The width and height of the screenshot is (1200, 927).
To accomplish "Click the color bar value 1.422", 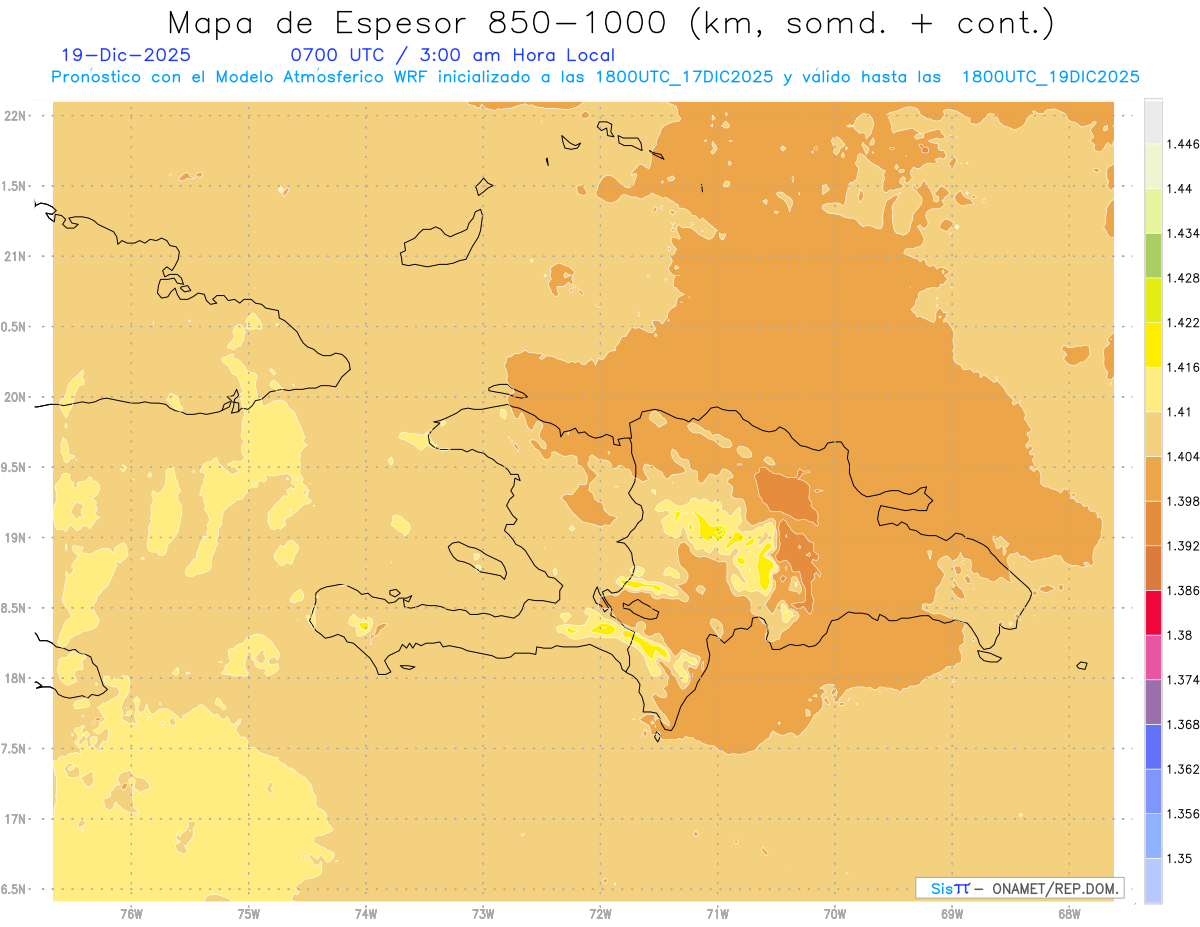I will point(1183,322).
